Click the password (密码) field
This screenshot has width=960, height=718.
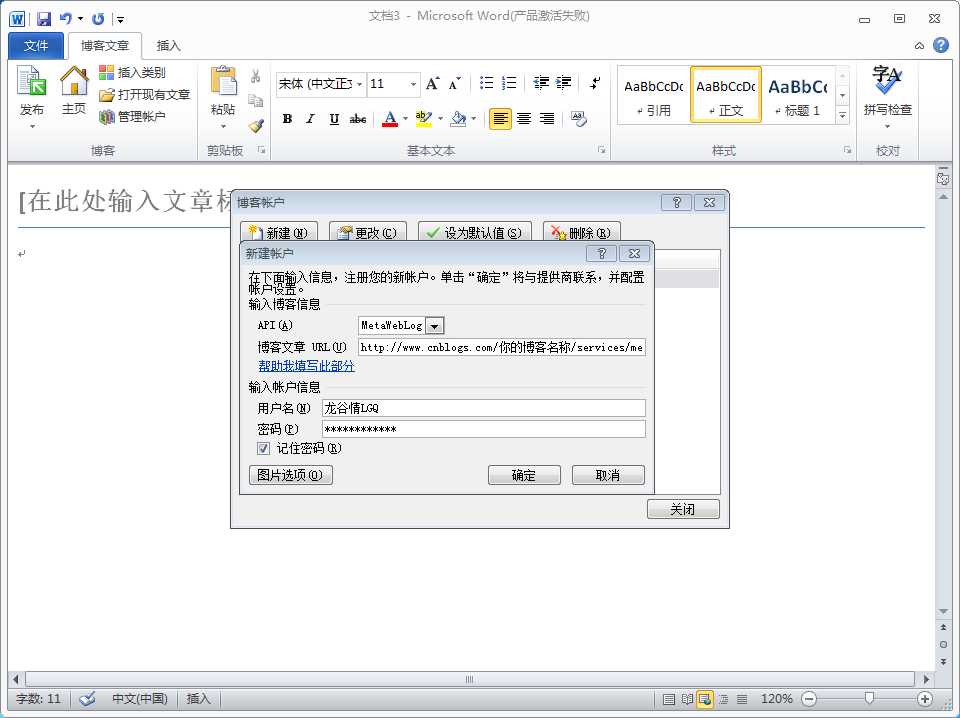(x=483, y=429)
